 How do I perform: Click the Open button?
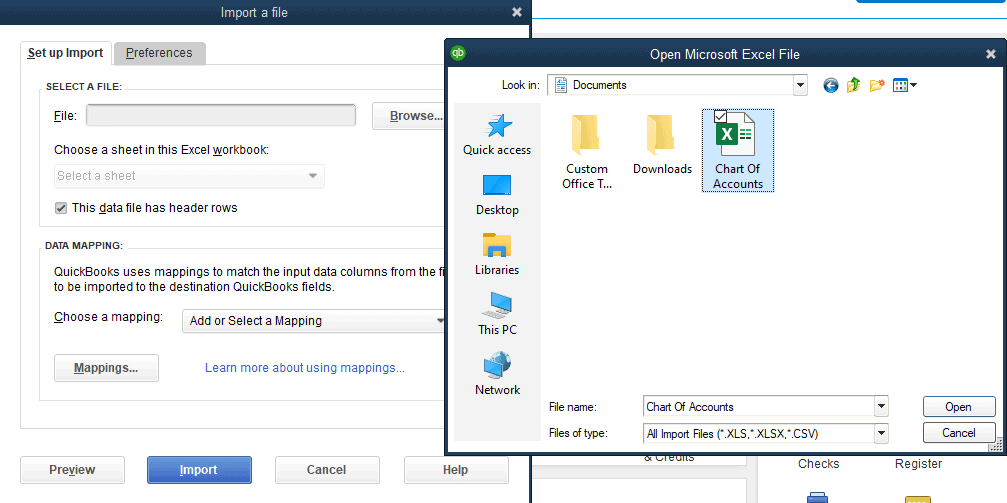pos(959,407)
